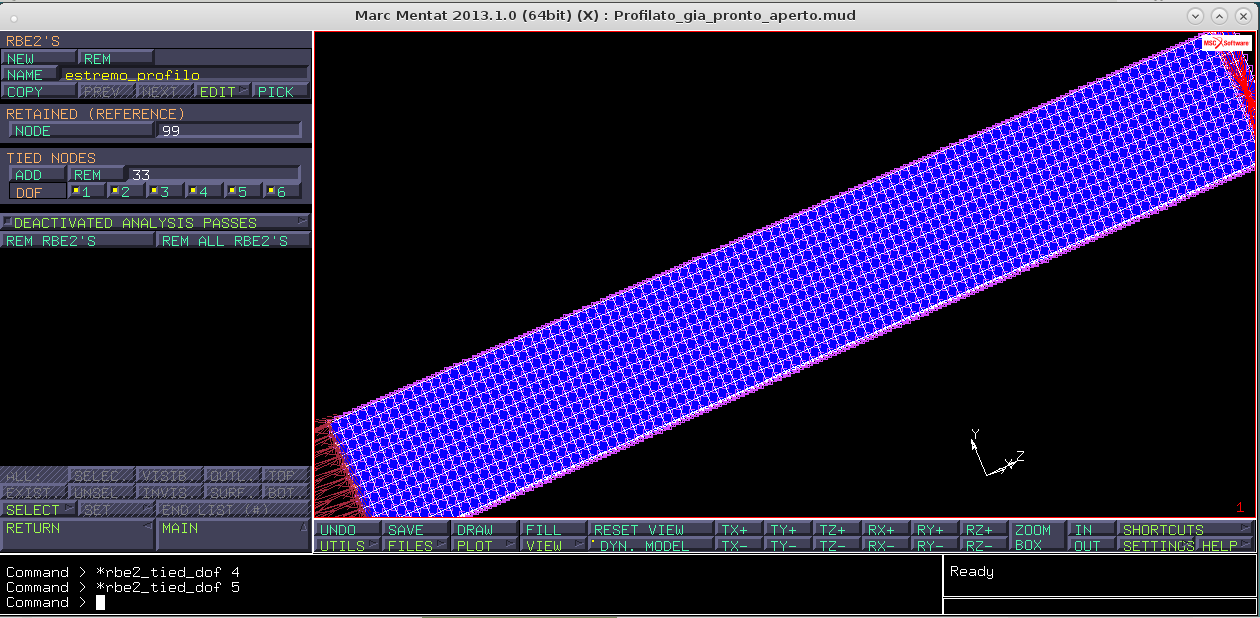Open the EDIT submenu for RBE2's
The image size is (1260, 618).
pyautogui.click(x=223, y=92)
